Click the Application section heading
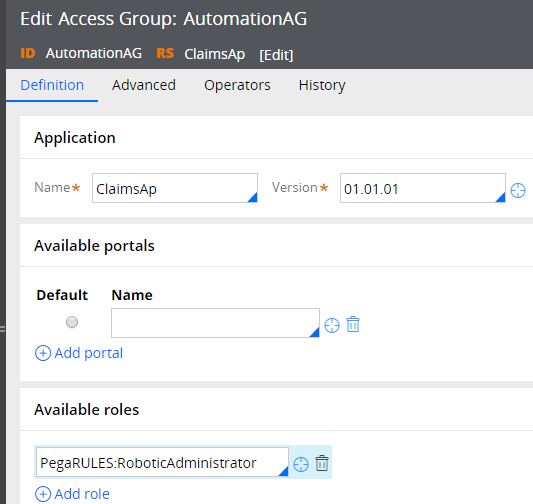Viewport: 533px width, 504px height. coord(75,138)
